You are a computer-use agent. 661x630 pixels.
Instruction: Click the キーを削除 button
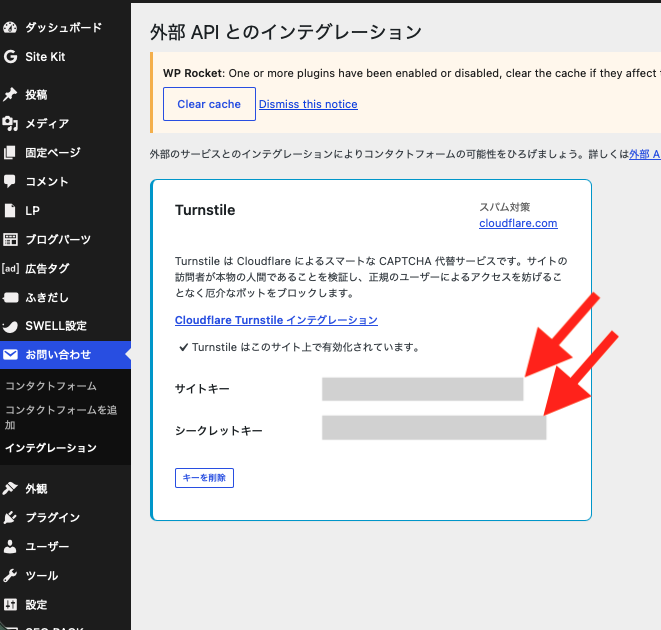click(x=204, y=478)
